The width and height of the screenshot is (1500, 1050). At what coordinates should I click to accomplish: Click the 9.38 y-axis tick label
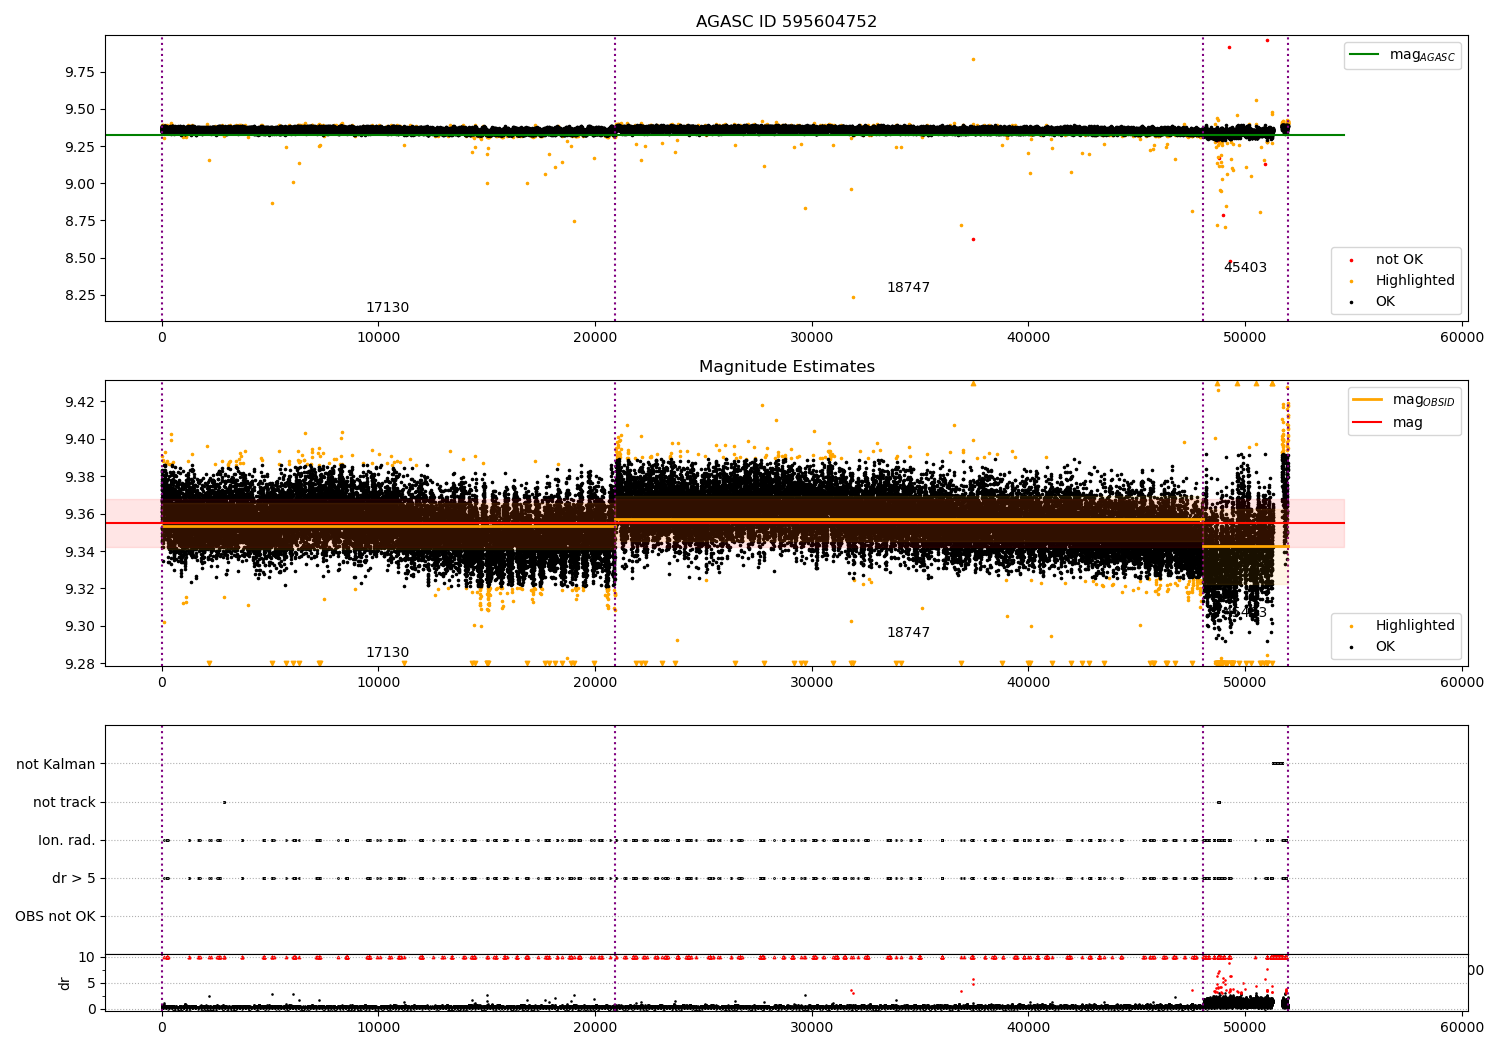tap(80, 477)
